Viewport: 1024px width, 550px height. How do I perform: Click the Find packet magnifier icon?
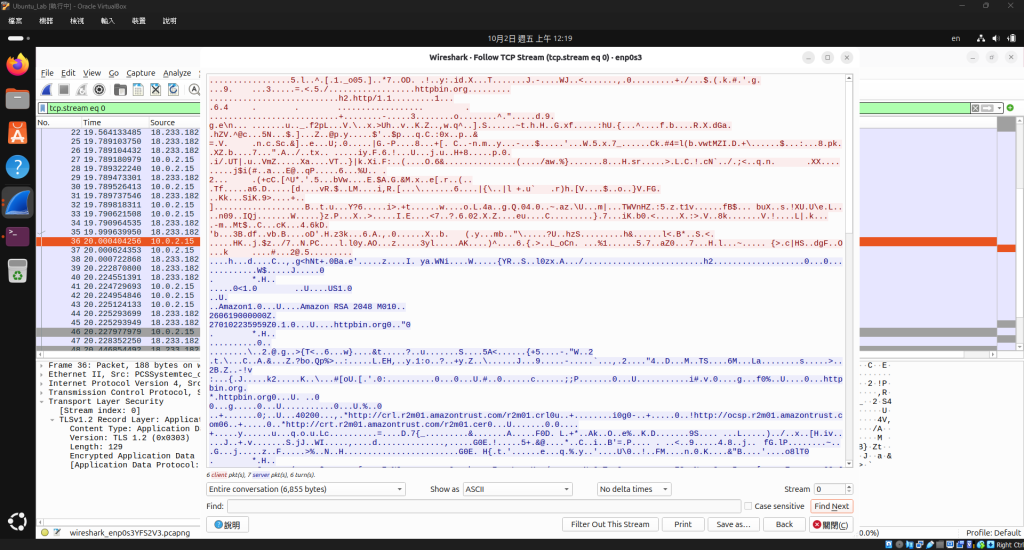click(x=194, y=90)
